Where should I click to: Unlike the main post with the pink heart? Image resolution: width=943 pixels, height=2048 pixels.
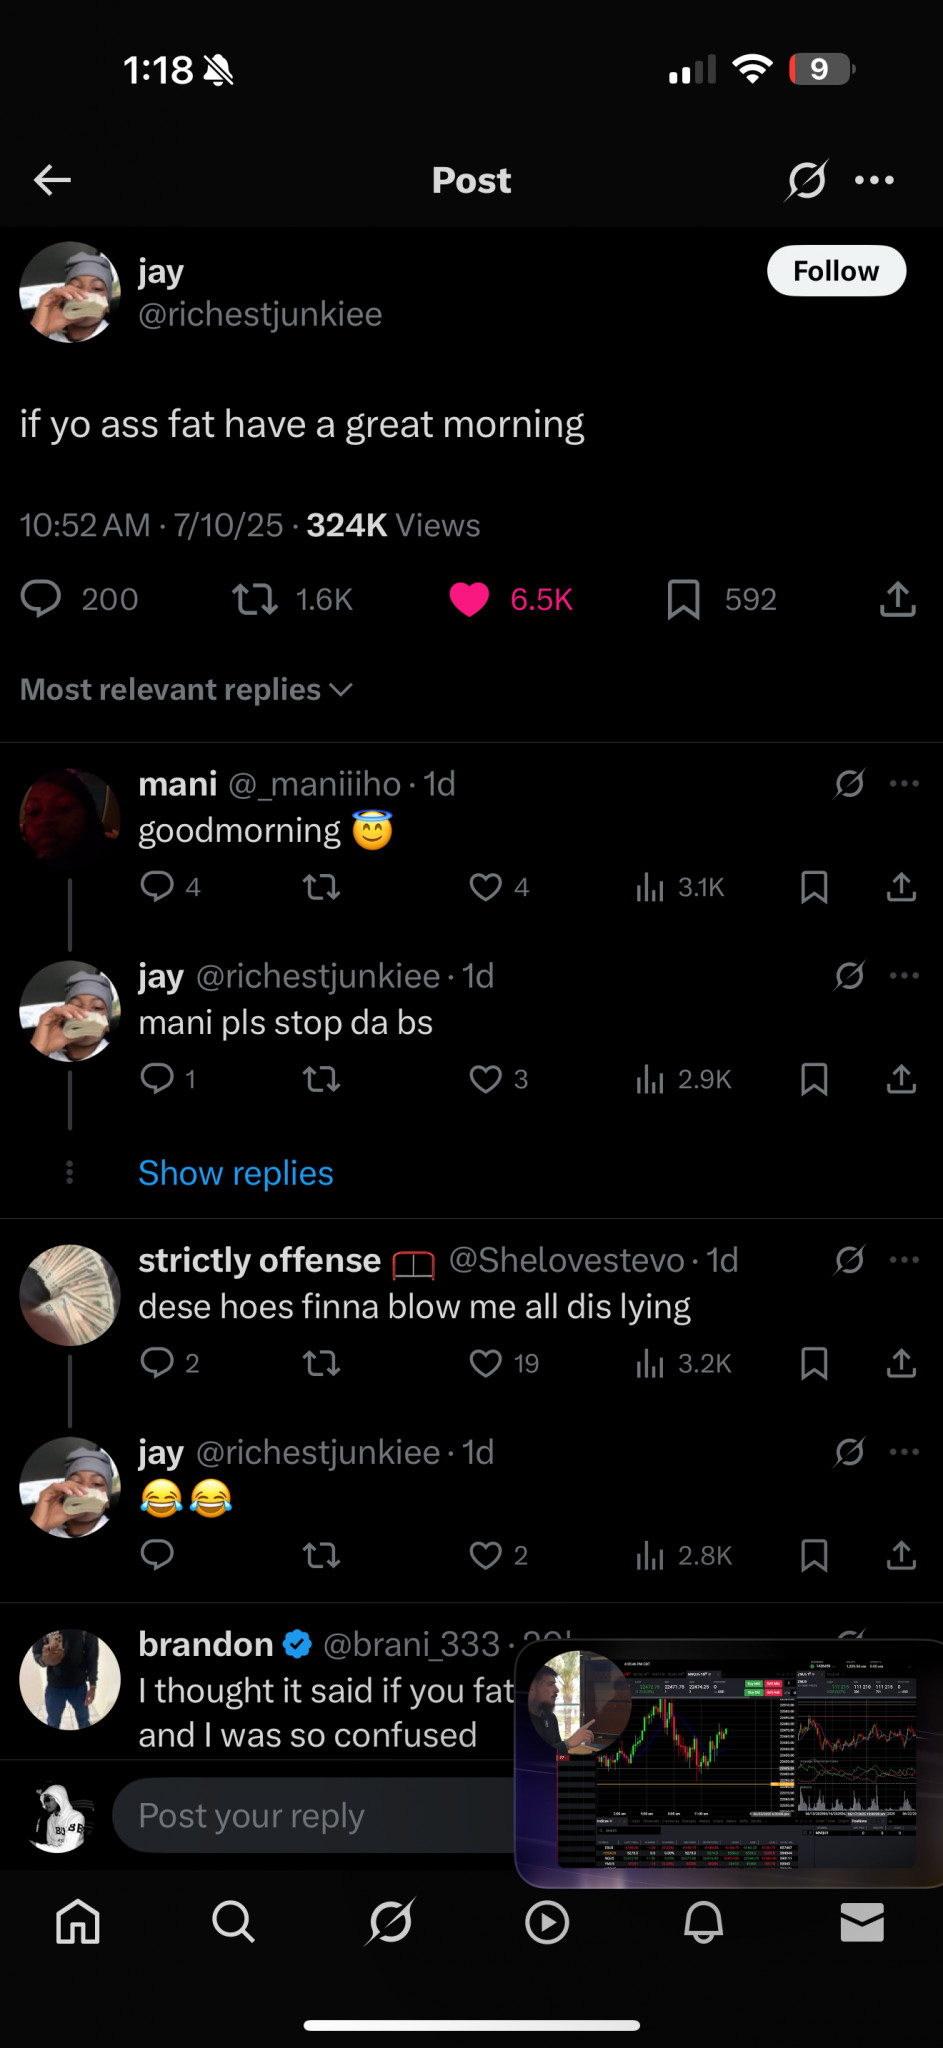coord(469,599)
